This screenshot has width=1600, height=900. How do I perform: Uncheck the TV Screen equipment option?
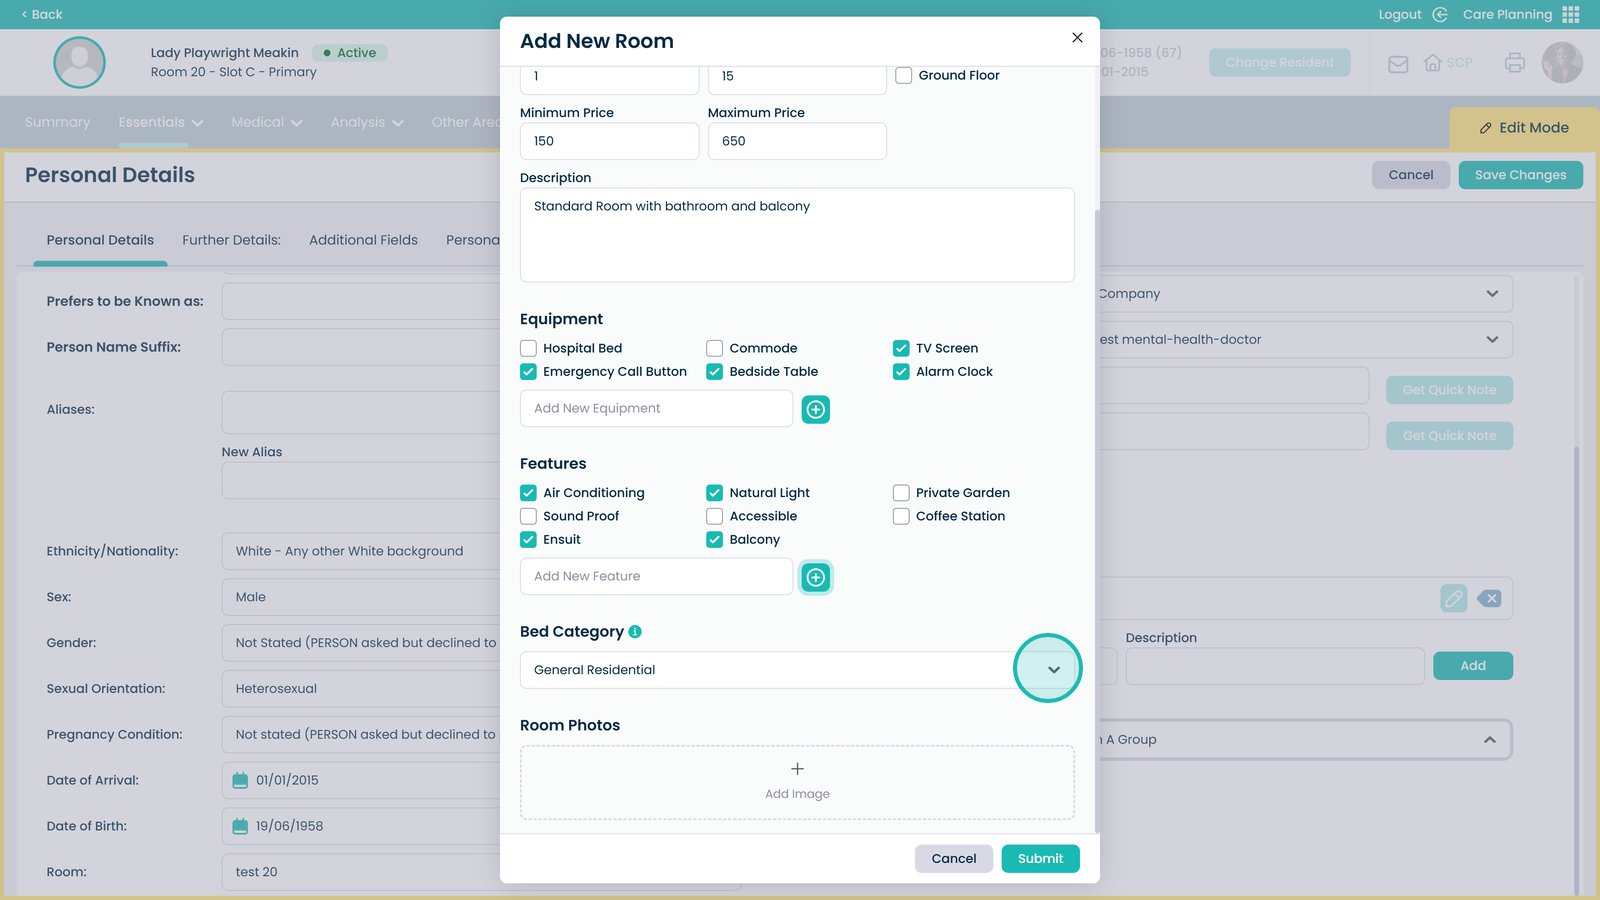[x=901, y=348]
